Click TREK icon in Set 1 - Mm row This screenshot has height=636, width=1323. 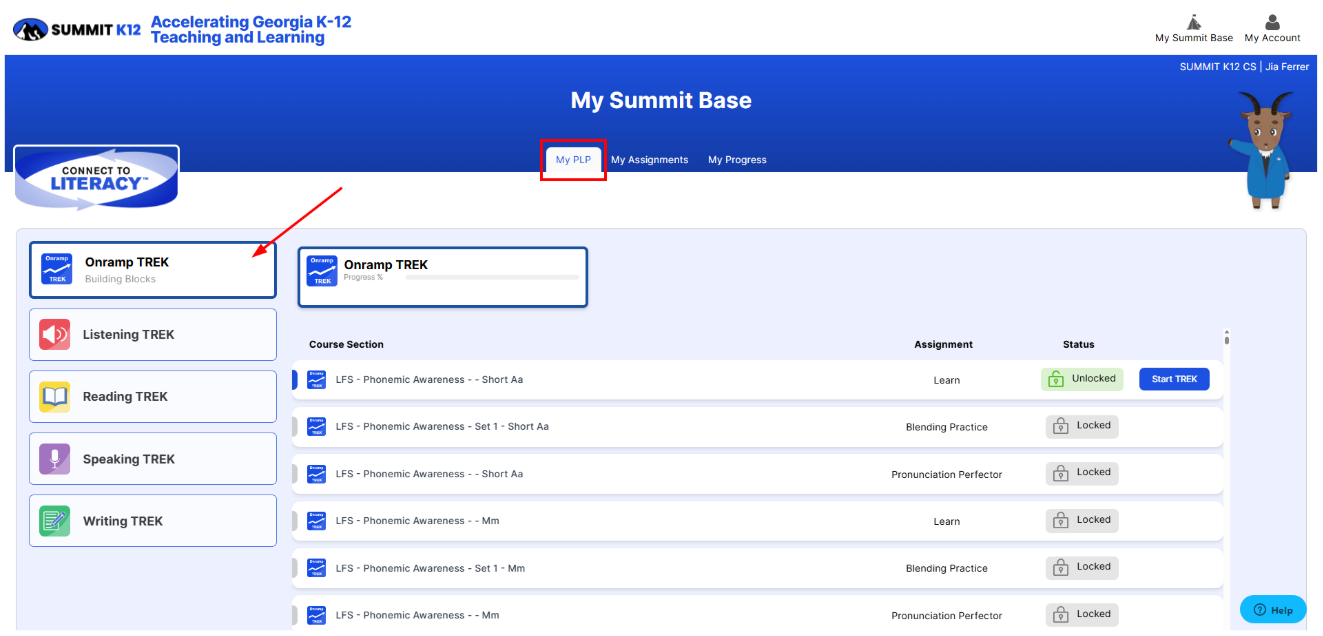click(x=316, y=568)
